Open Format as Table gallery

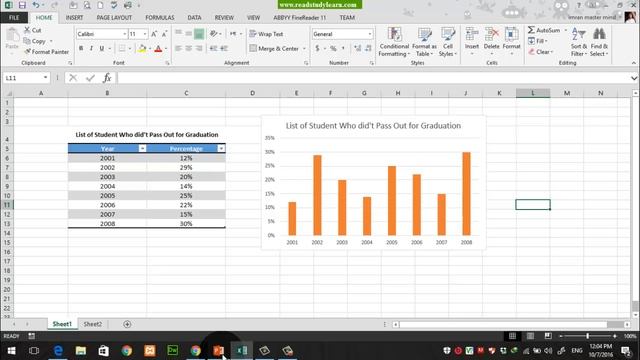pyautogui.click(x=424, y=42)
